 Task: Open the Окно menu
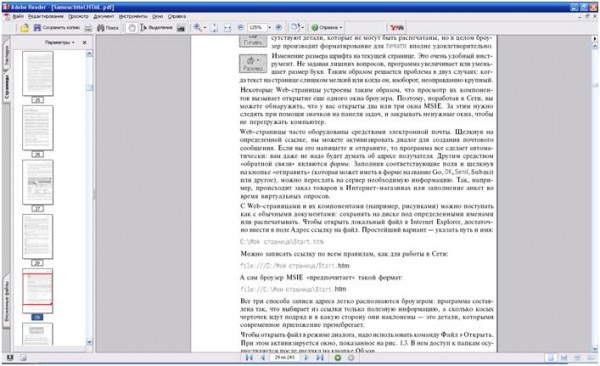pyautogui.click(x=158, y=16)
